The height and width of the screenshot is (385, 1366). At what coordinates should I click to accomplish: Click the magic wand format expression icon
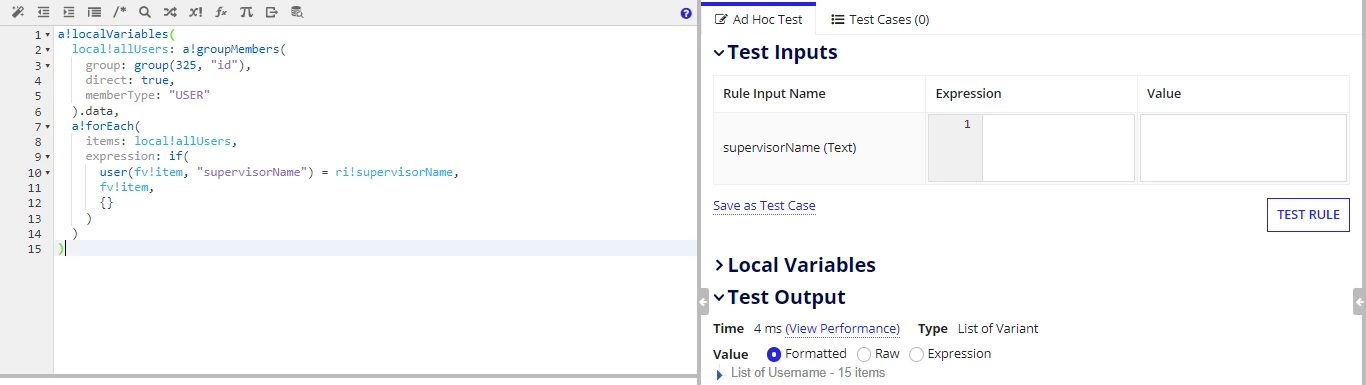17,12
